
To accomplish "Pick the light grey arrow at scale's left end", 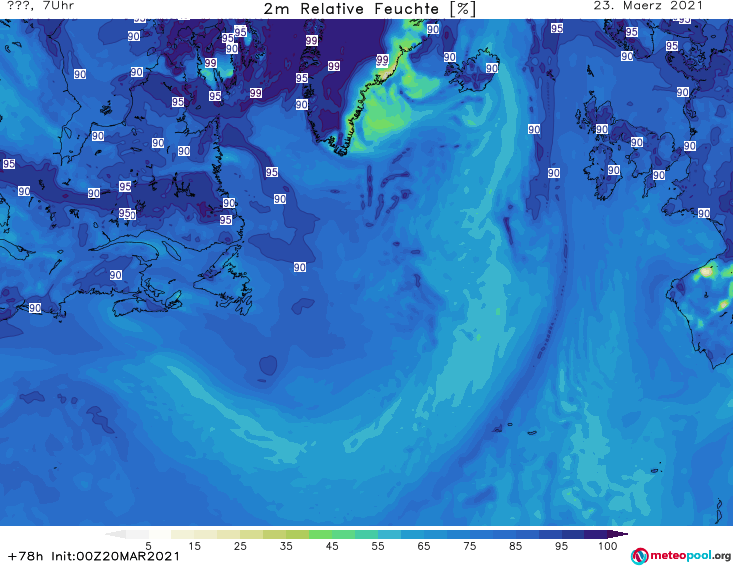I will coord(115,534).
